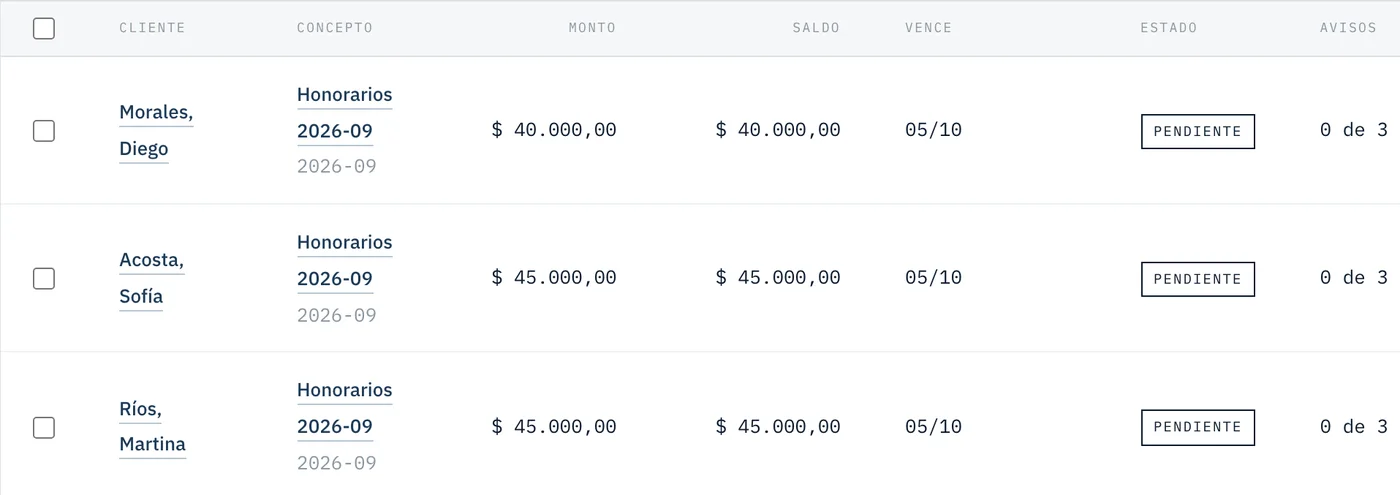Viewport: 1400px width, 495px height.
Task: Click due date 05/10 in Acosta row
Action: 933,278
